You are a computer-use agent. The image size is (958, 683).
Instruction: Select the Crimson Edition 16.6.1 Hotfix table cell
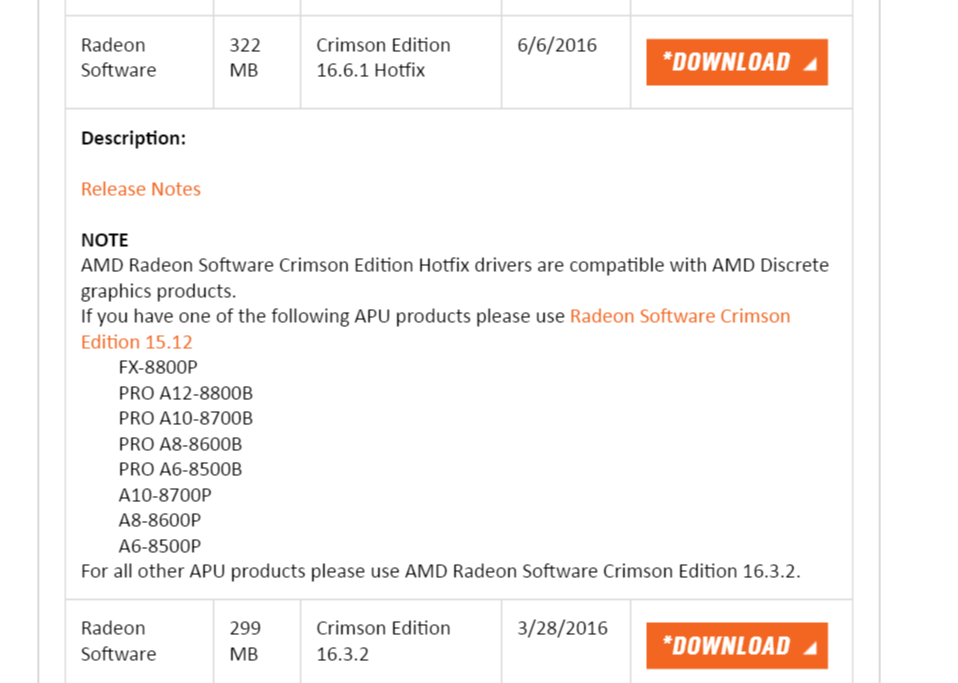coord(383,57)
